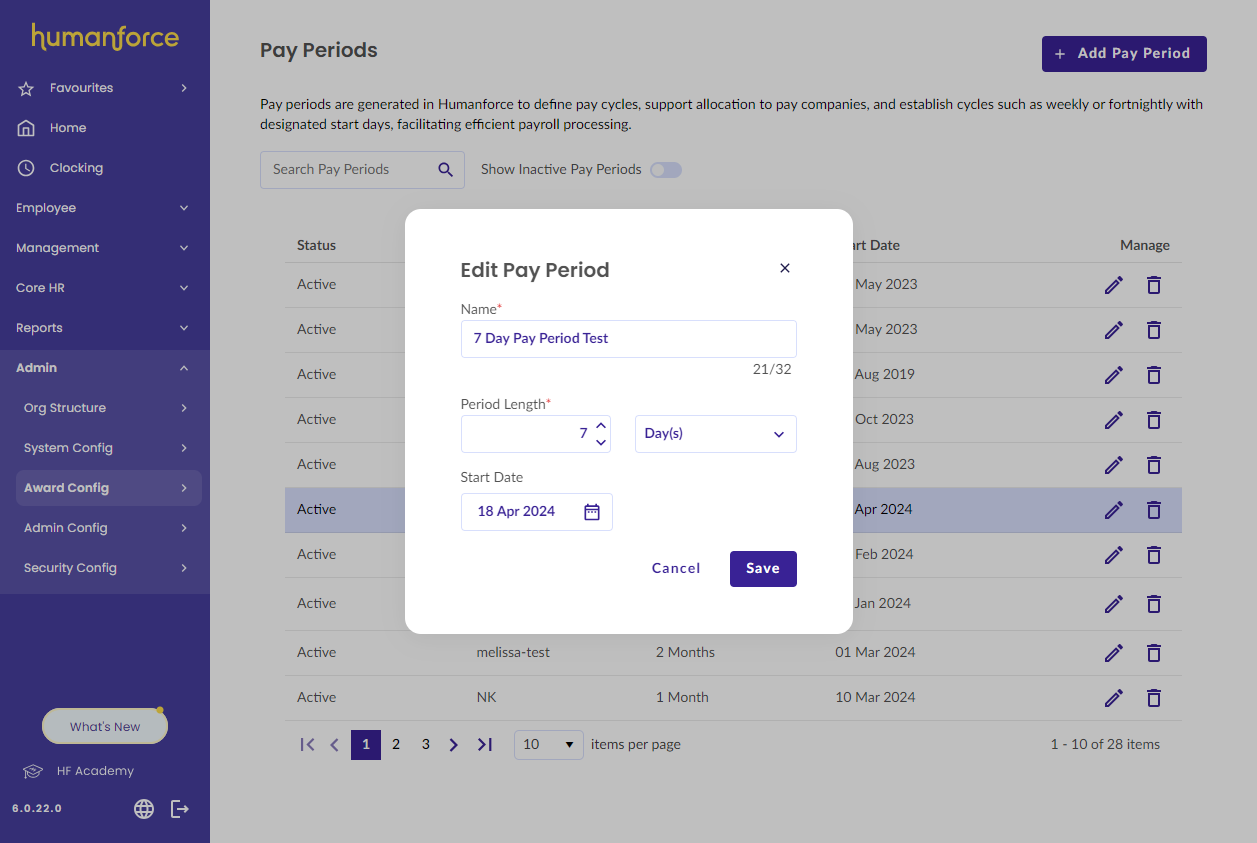The height and width of the screenshot is (843, 1257).
Task: Cancel editing the pay period
Action: (x=676, y=569)
